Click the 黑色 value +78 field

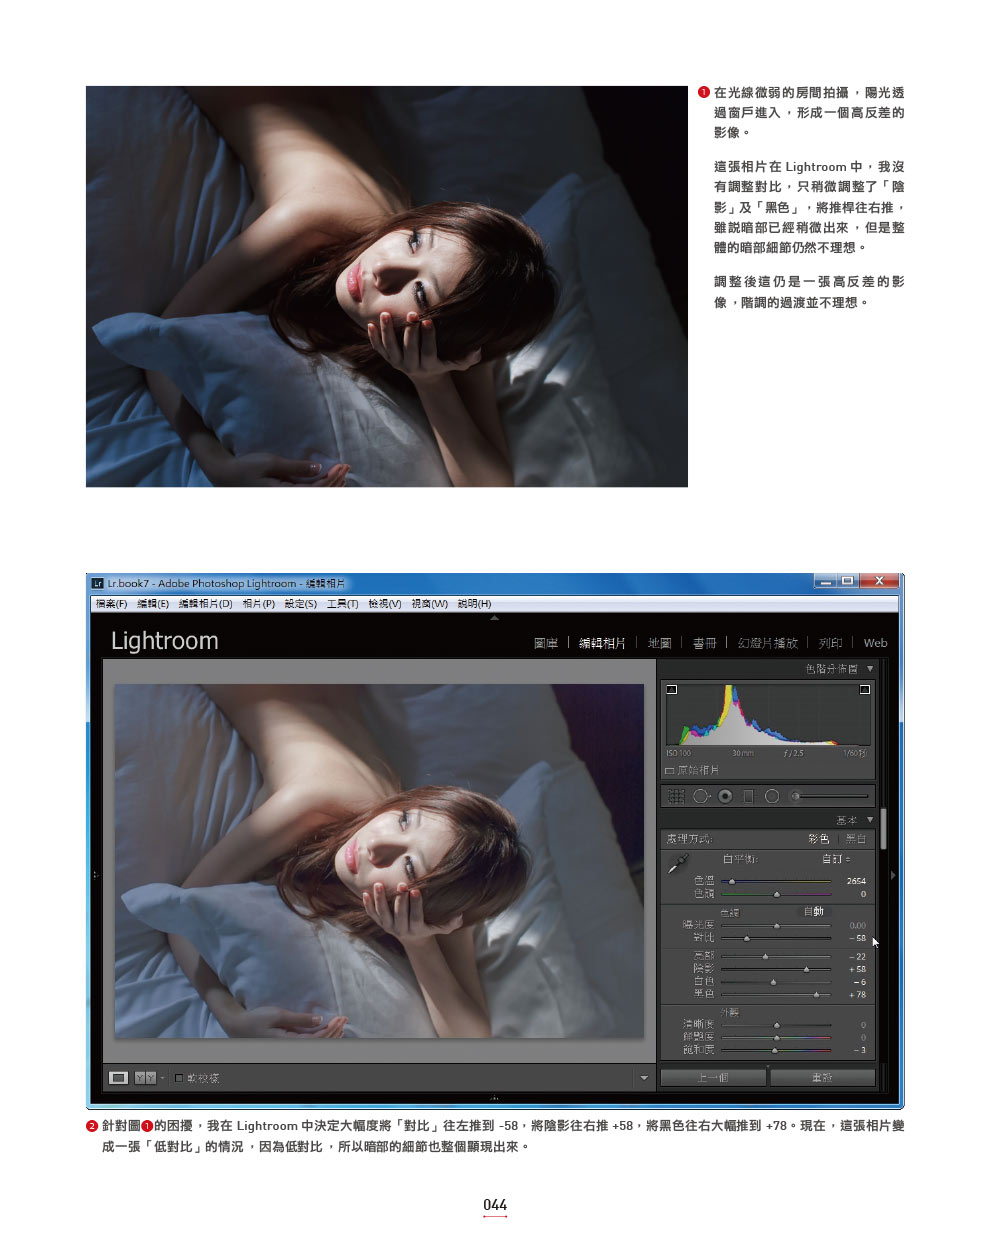coord(857,995)
